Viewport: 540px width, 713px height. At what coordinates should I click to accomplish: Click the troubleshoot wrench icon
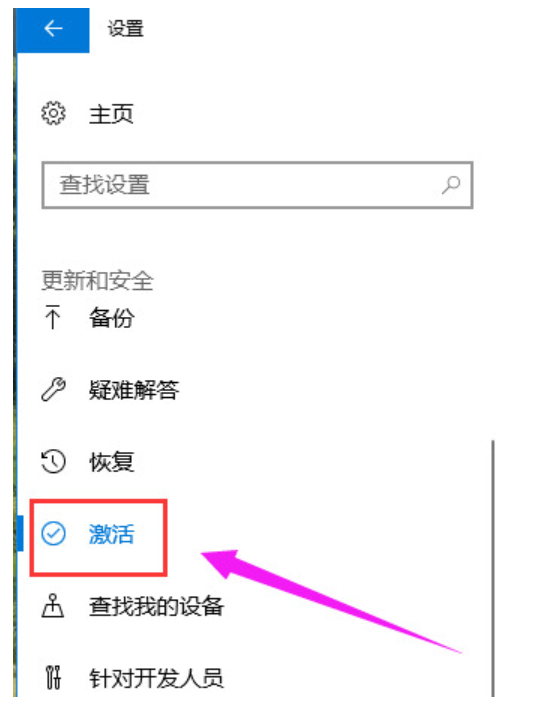tap(54, 390)
